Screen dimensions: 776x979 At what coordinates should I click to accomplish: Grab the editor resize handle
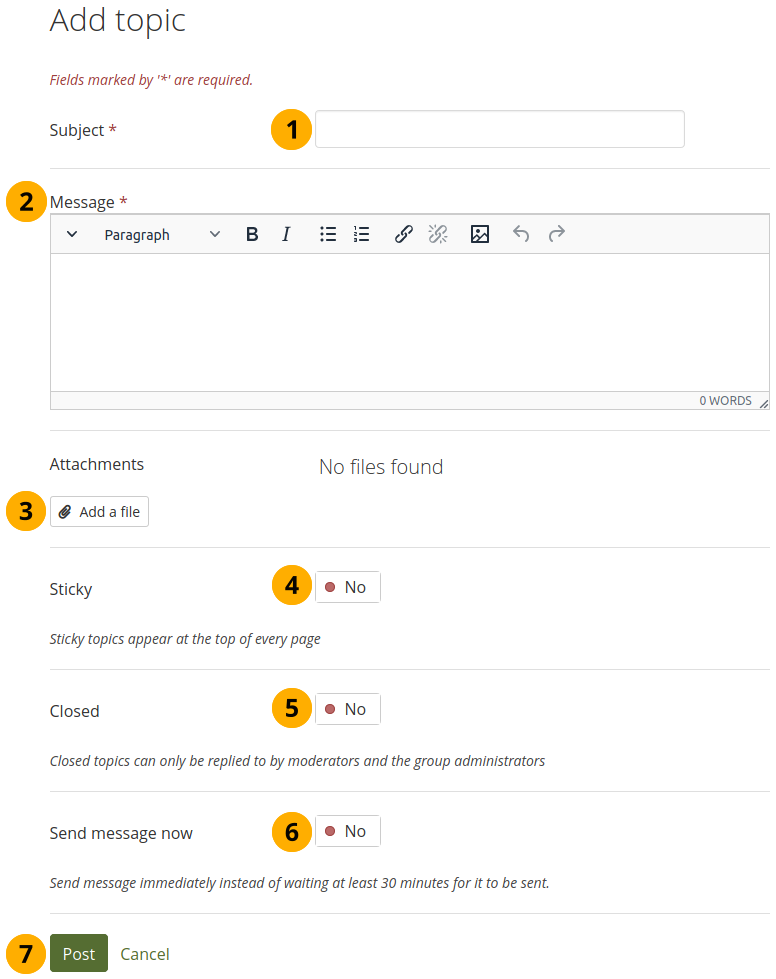763,403
